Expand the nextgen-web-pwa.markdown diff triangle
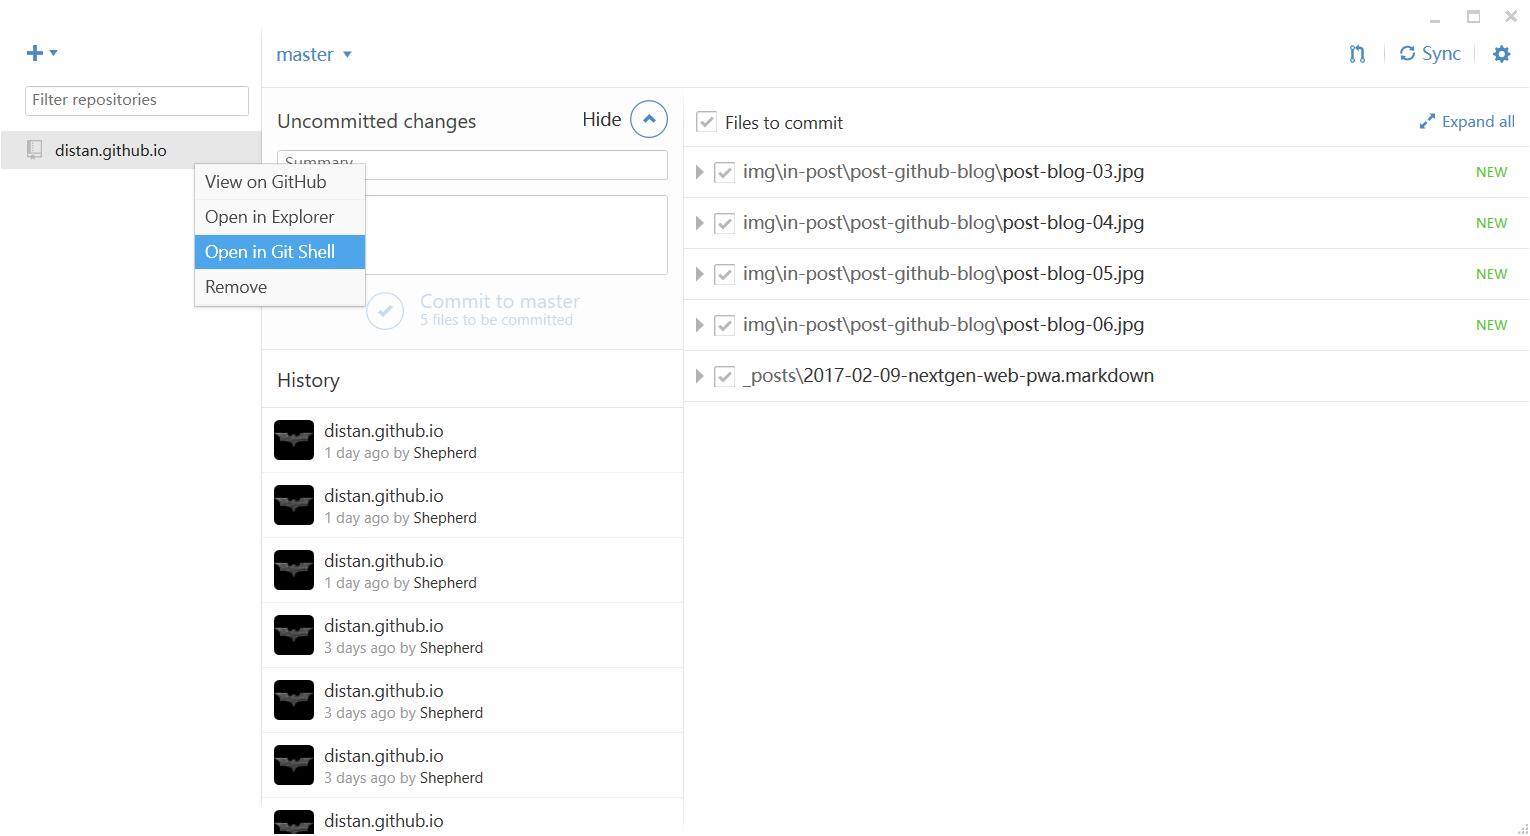The height and width of the screenshot is (836, 1530). tap(699, 376)
